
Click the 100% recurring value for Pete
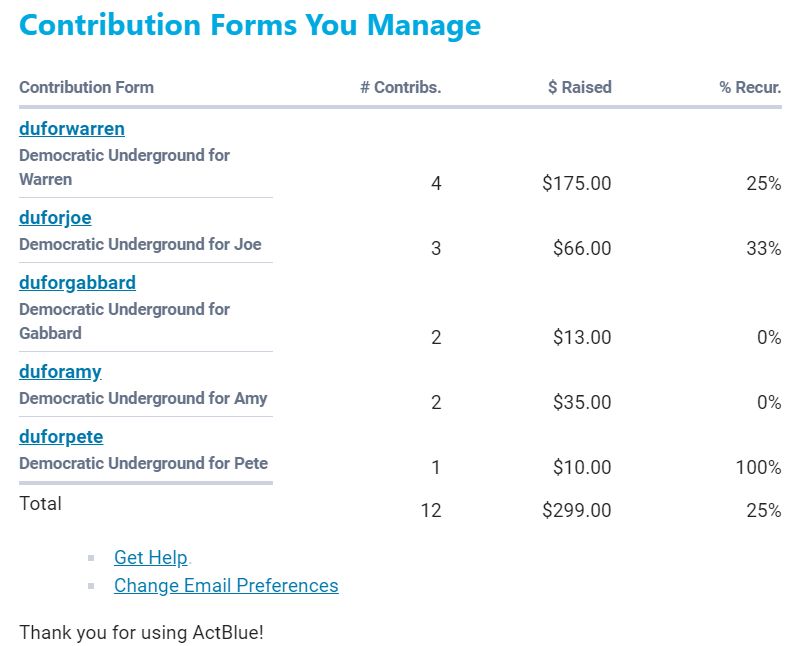(757, 467)
